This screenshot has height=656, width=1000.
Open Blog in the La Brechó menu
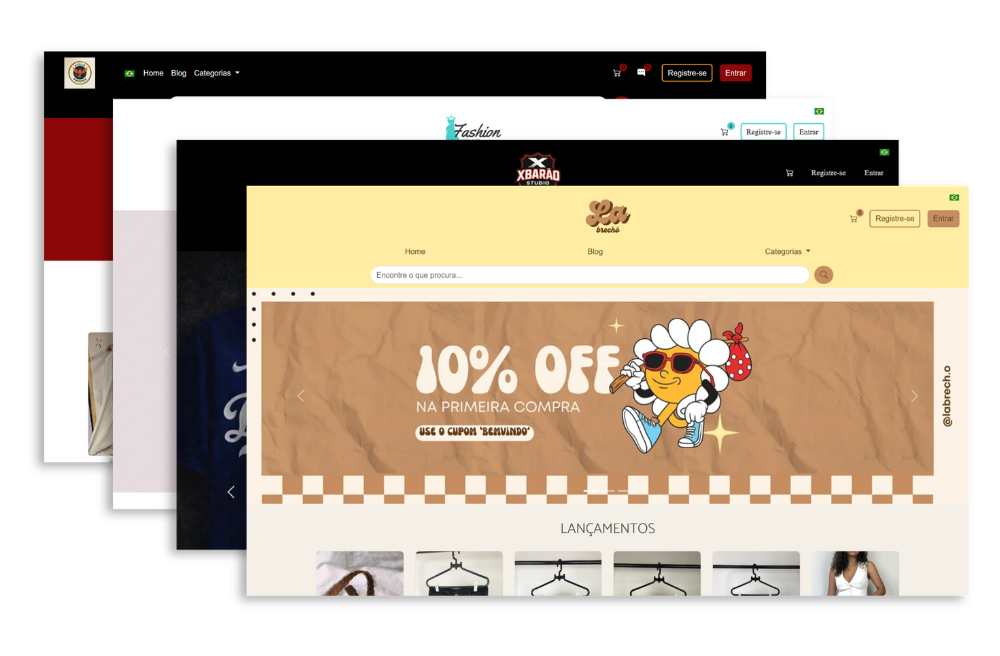click(595, 252)
